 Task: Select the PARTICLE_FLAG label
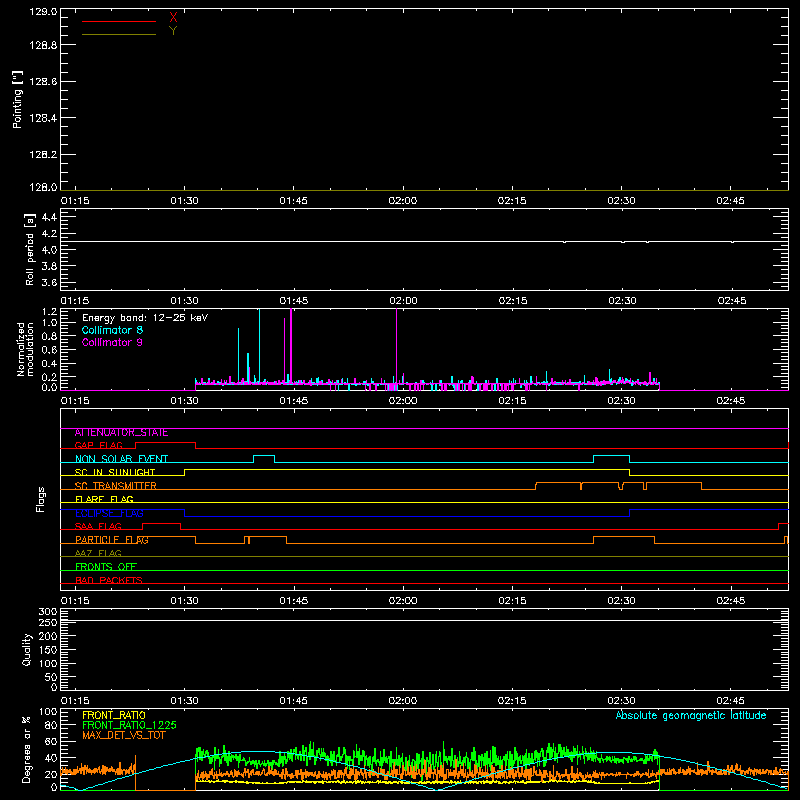tap(112, 540)
